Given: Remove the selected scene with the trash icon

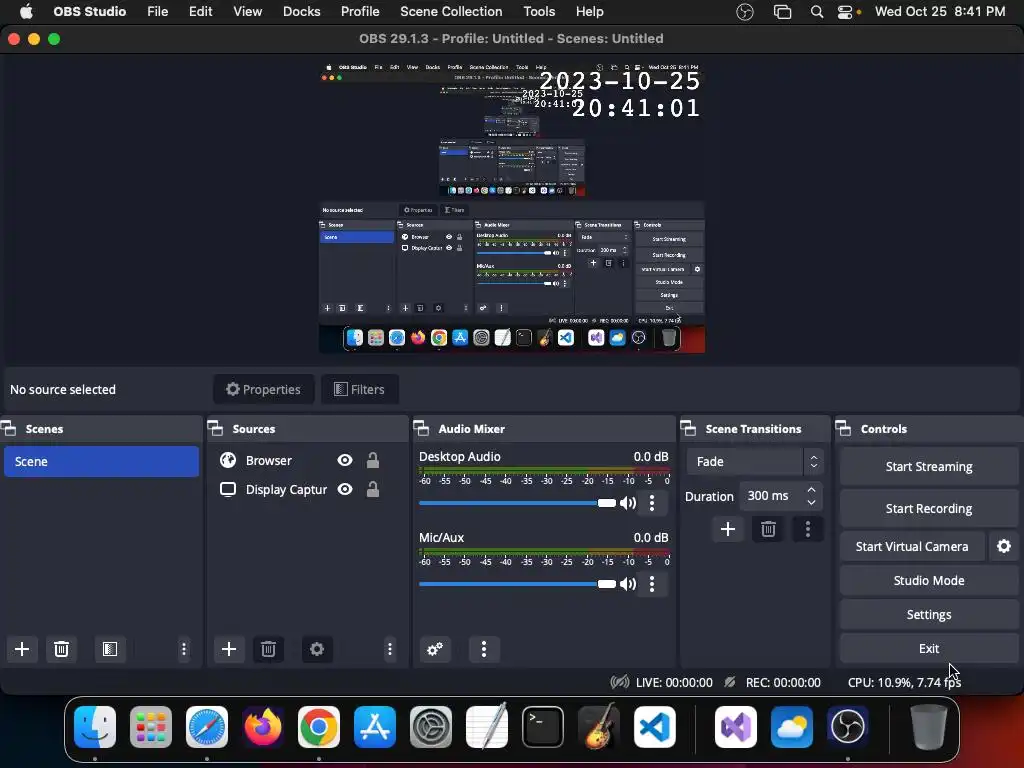Looking at the screenshot, I should click(61, 649).
